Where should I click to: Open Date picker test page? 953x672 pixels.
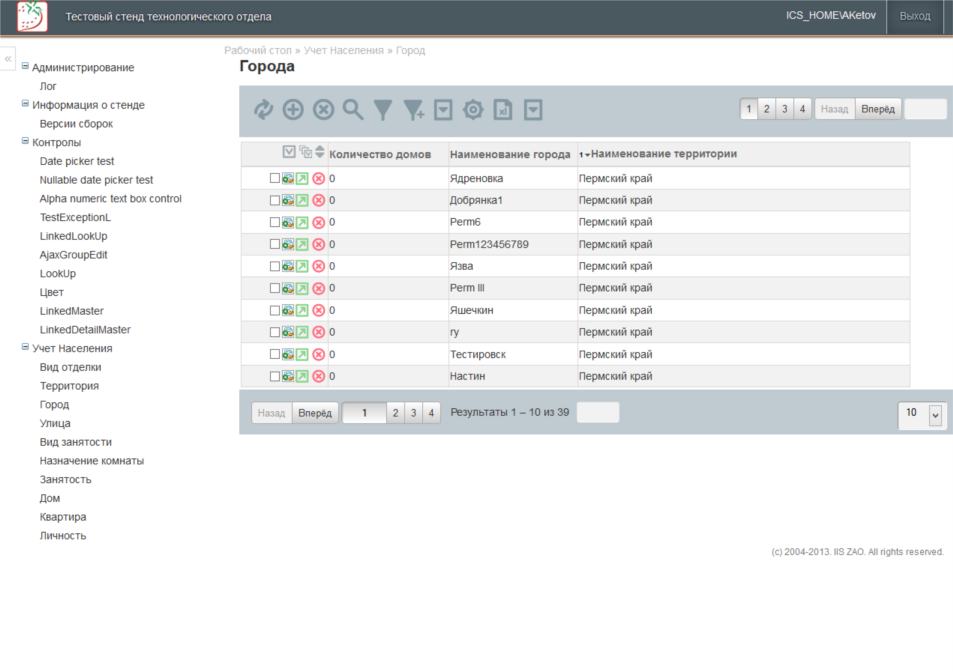(x=77, y=161)
